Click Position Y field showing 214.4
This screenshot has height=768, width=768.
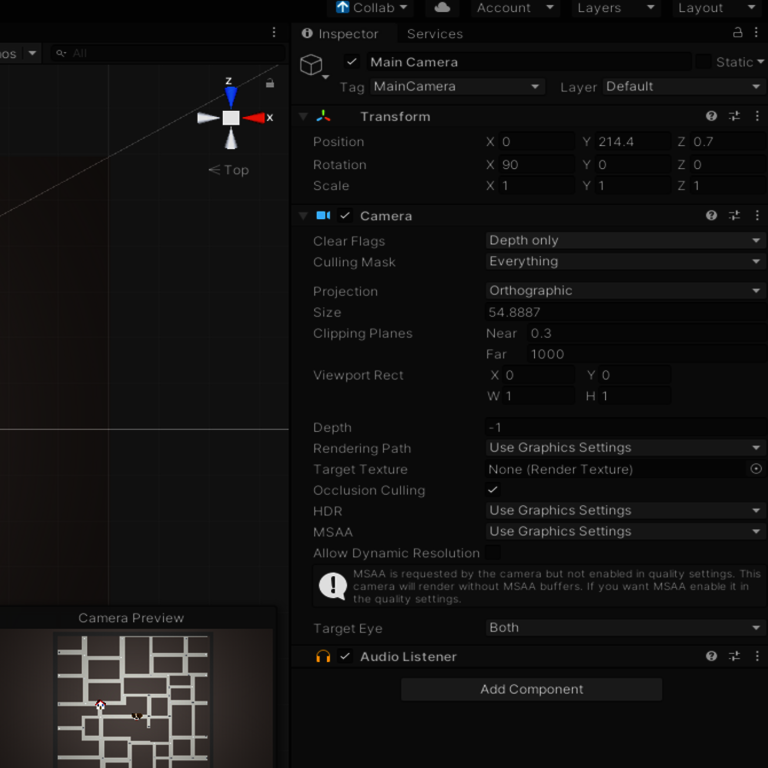632,142
